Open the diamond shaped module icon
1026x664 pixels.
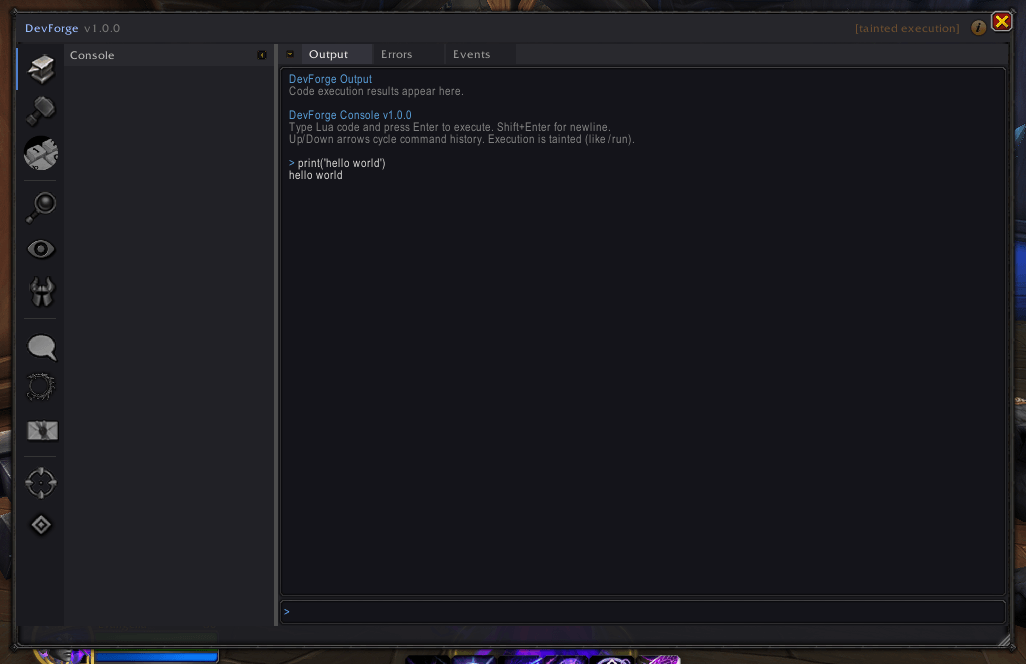[x=41, y=525]
